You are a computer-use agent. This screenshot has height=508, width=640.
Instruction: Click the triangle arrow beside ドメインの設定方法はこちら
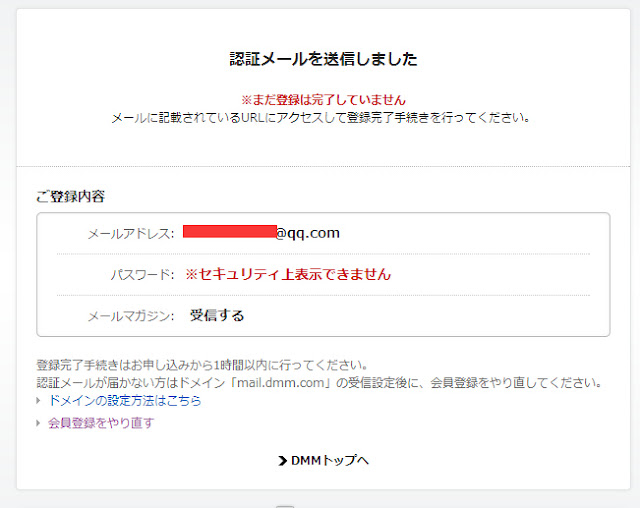coord(38,401)
